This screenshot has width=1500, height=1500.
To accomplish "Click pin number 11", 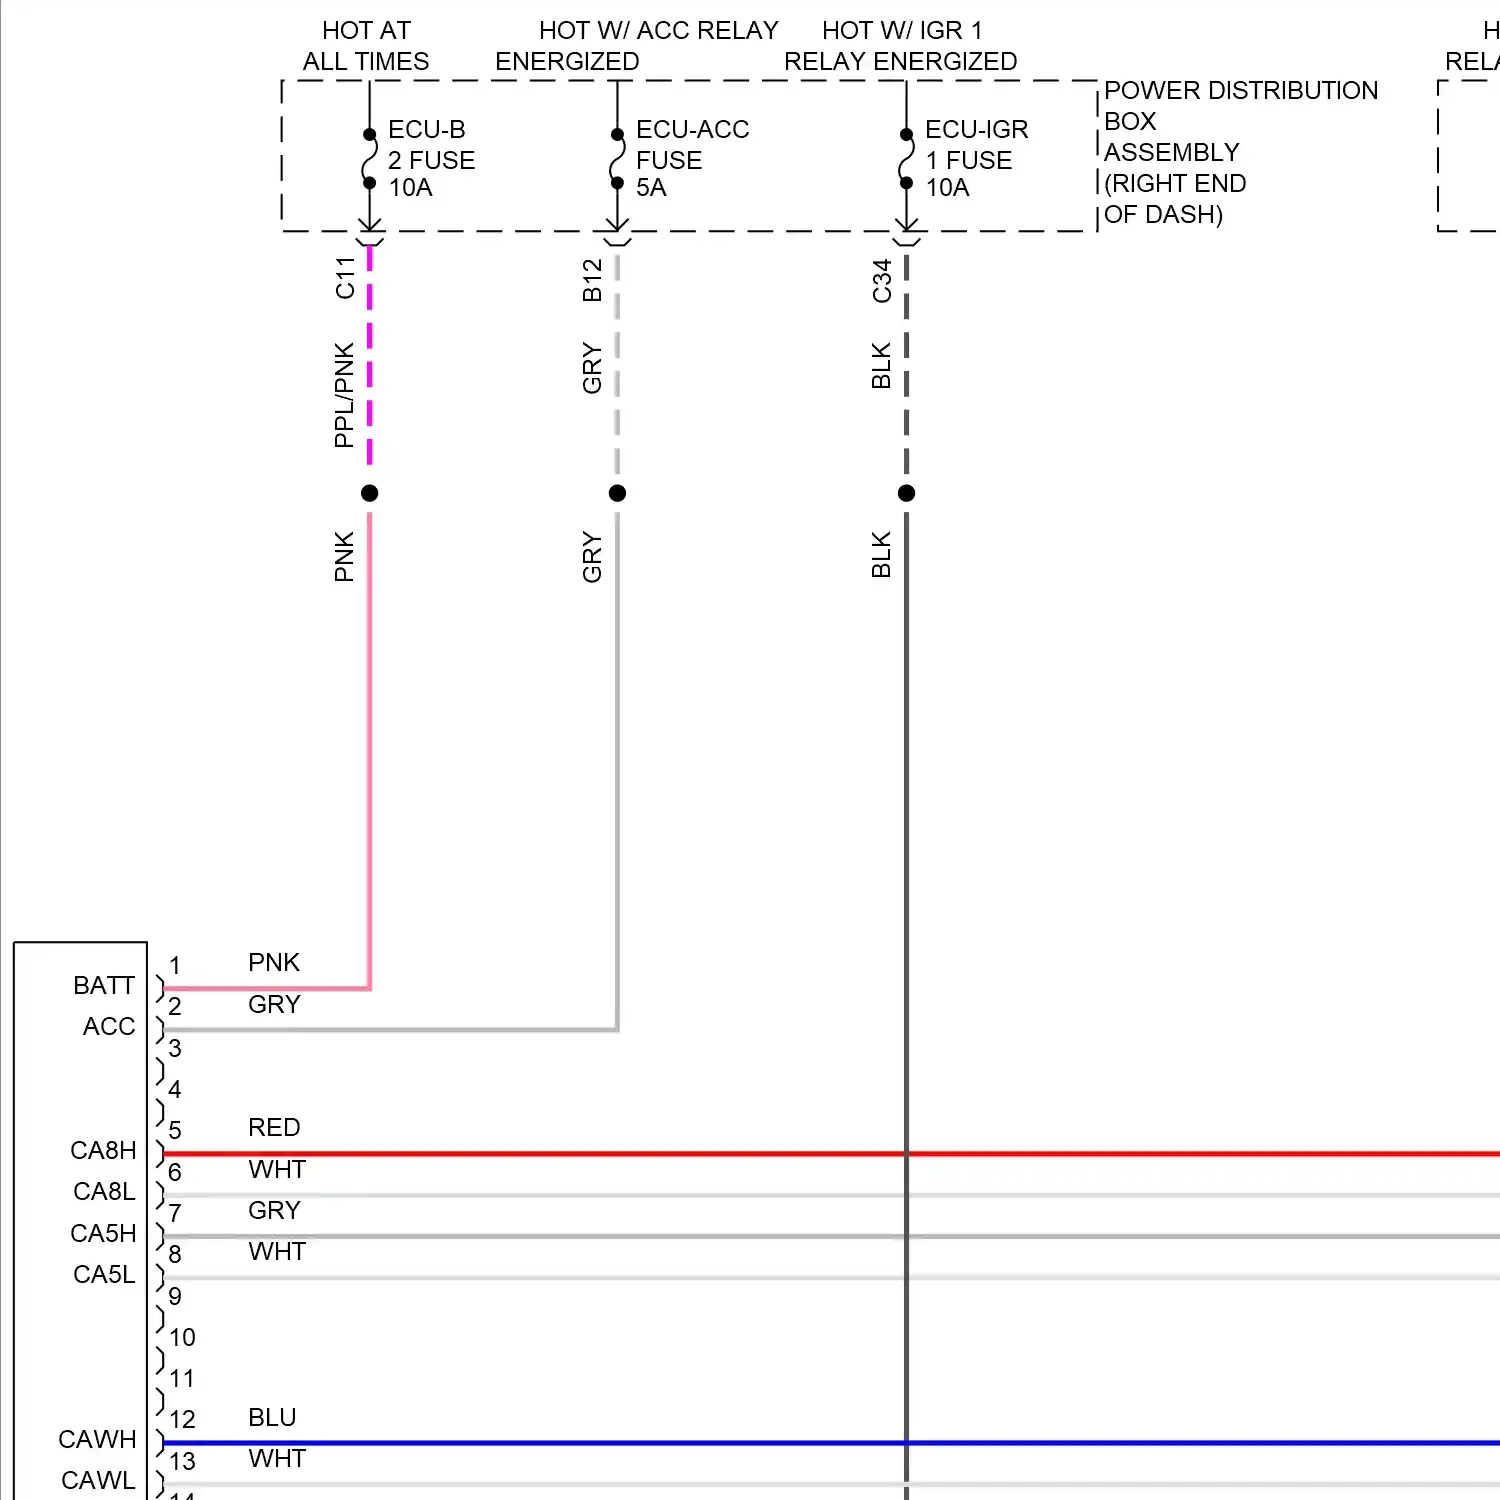I will point(182,1379).
